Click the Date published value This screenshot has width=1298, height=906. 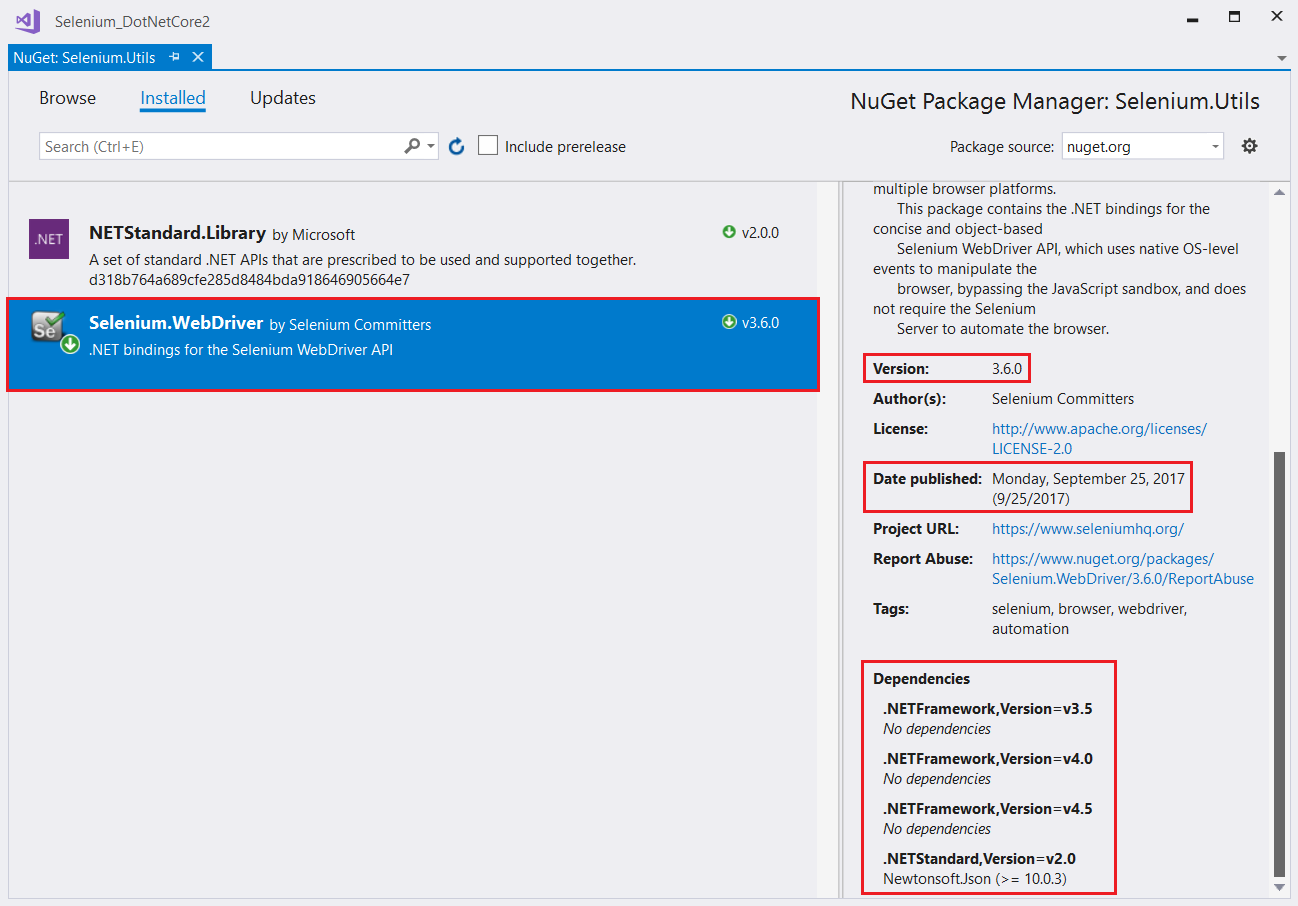click(x=1088, y=488)
